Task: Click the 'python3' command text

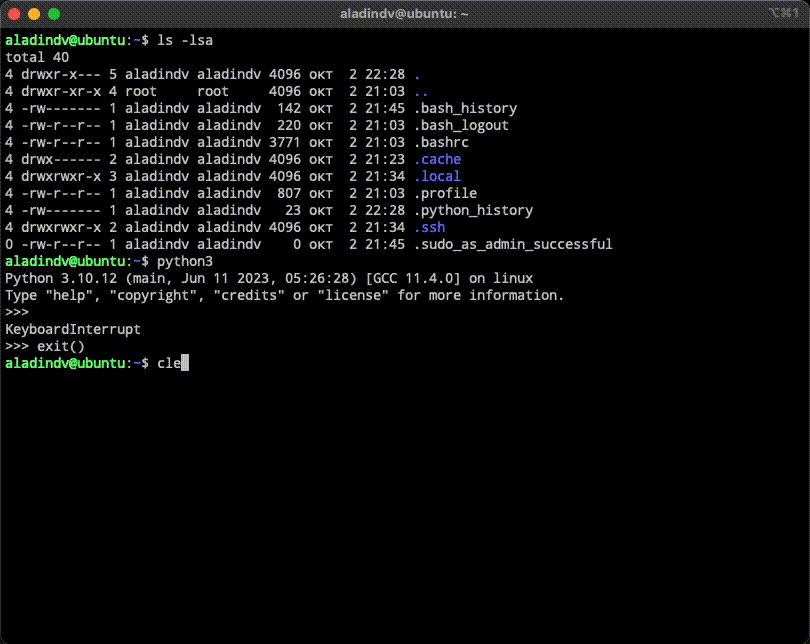Action: [x=185, y=261]
